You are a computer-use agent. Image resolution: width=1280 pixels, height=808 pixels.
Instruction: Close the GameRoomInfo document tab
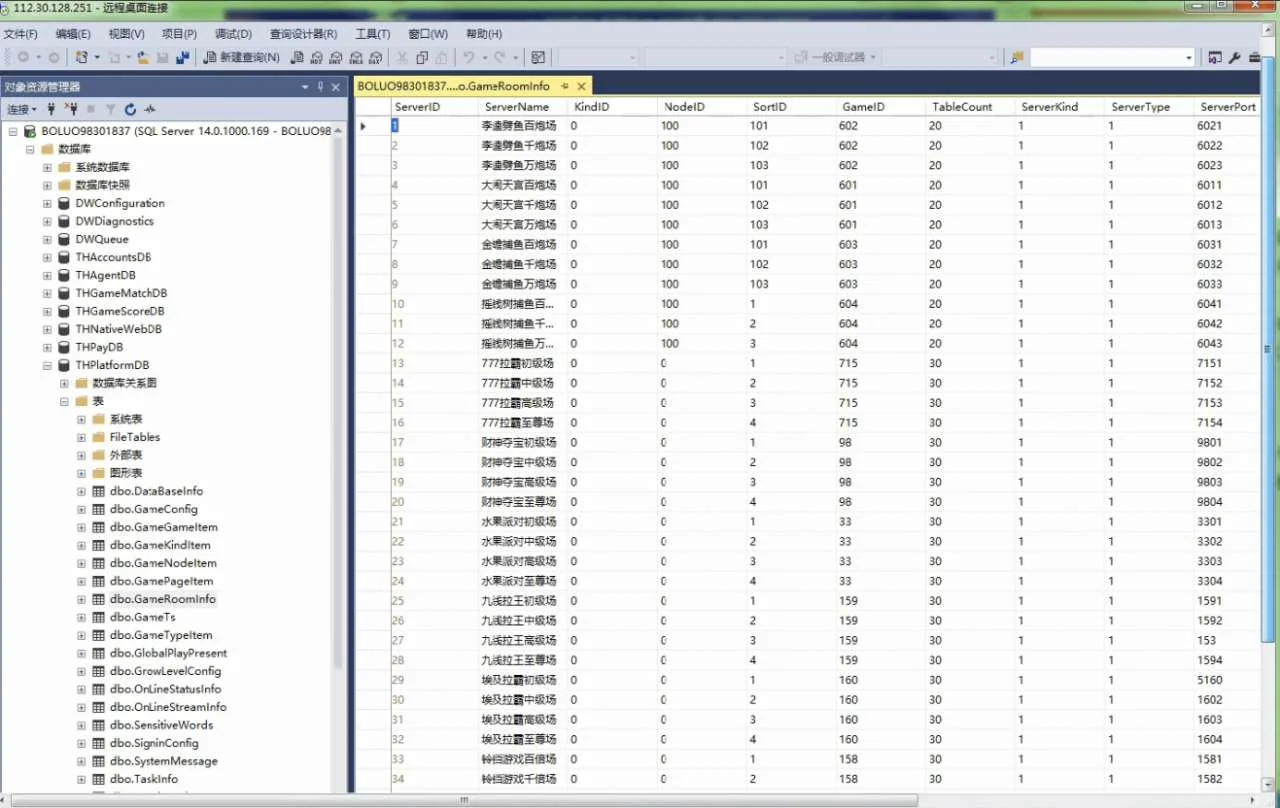tap(581, 87)
